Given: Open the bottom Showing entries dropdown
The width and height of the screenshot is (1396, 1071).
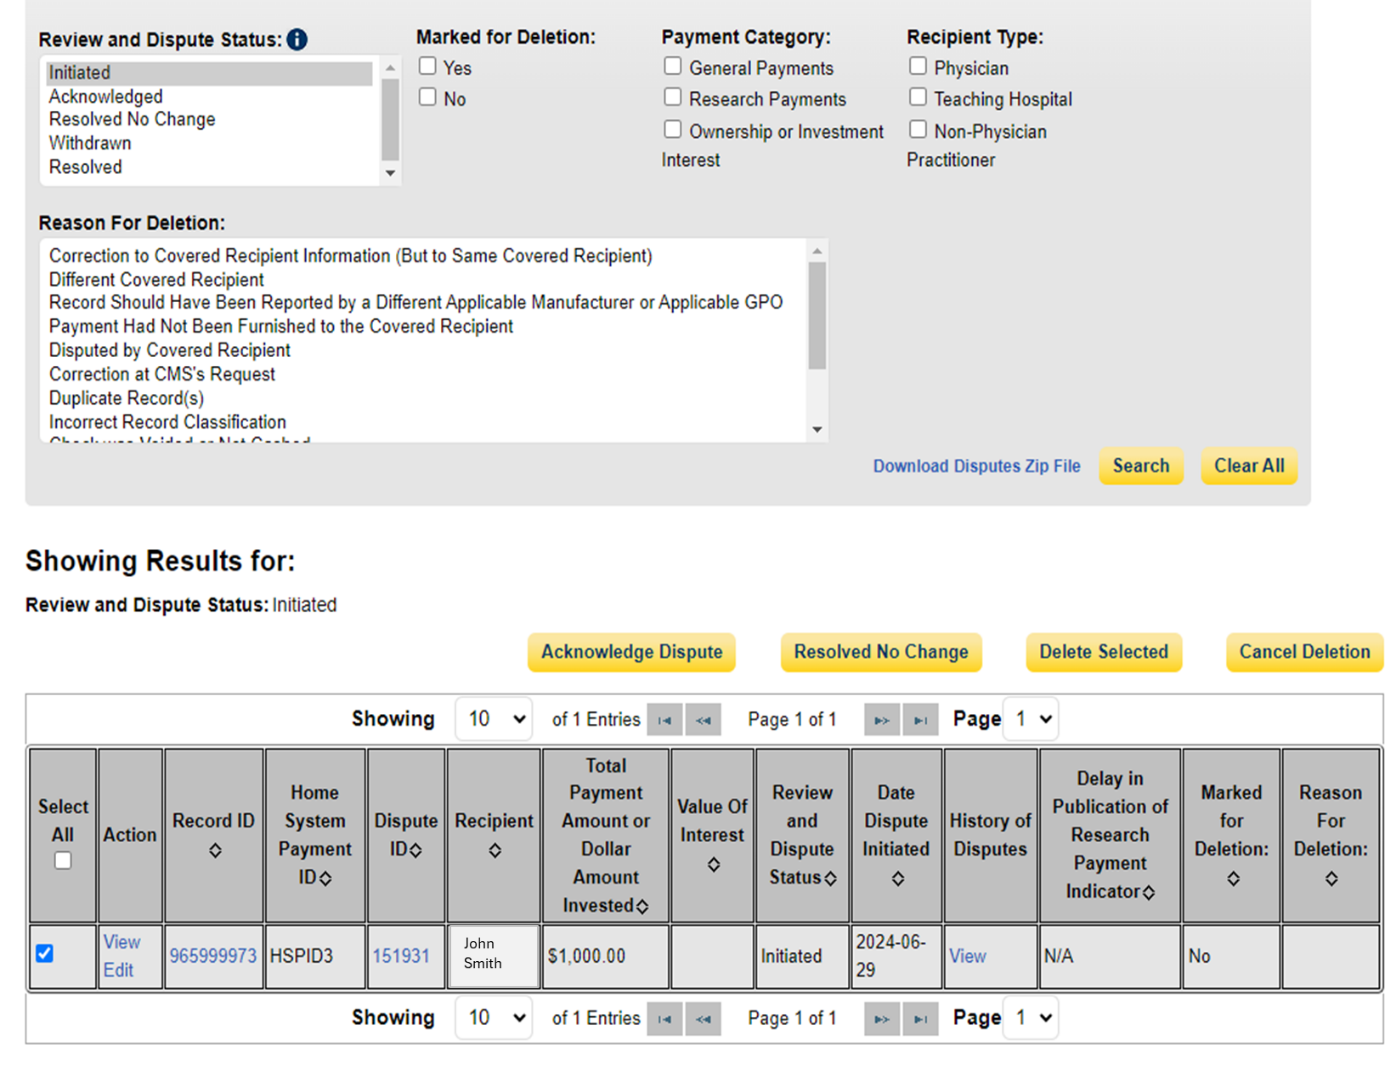Looking at the screenshot, I should (494, 1018).
